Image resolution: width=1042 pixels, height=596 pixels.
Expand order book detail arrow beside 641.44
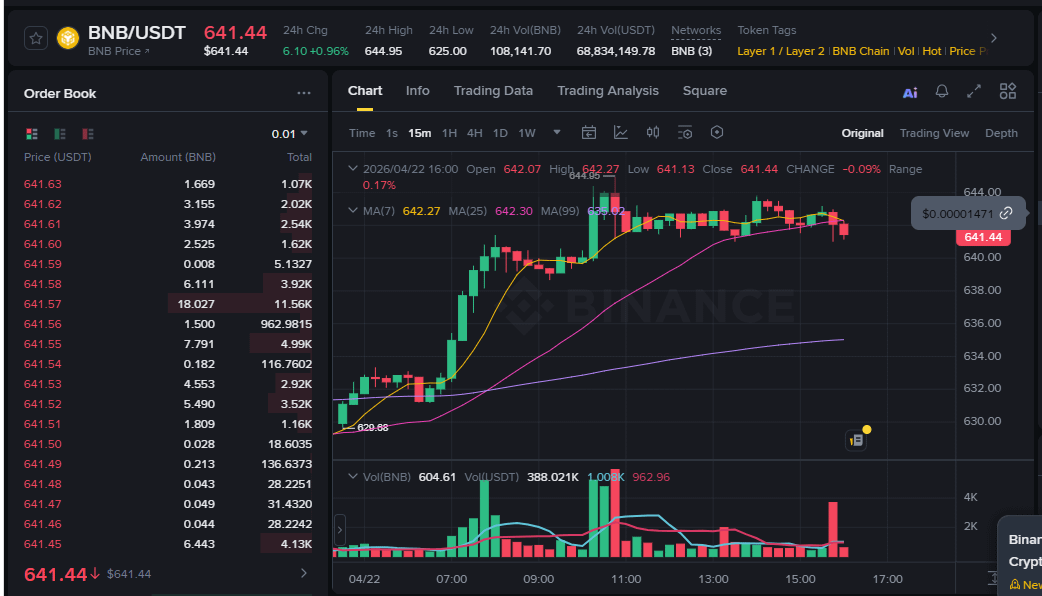(x=304, y=573)
